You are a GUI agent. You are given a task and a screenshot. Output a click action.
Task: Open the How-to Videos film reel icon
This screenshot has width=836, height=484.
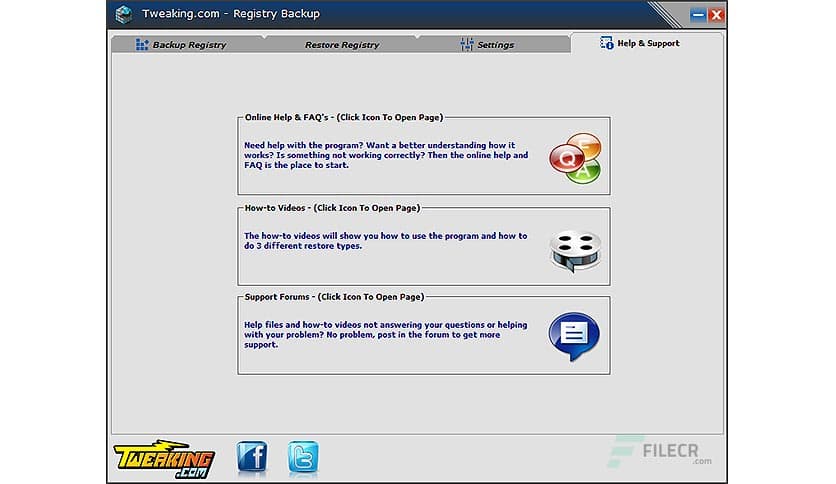click(575, 250)
